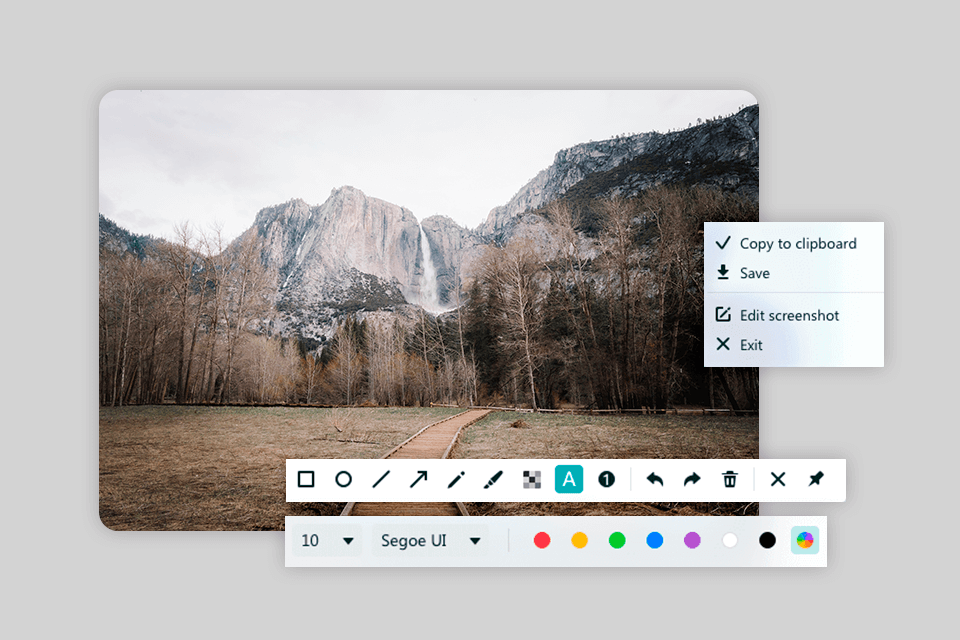
Task: Select the Ellipse drawing tool
Action: click(343, 479)
